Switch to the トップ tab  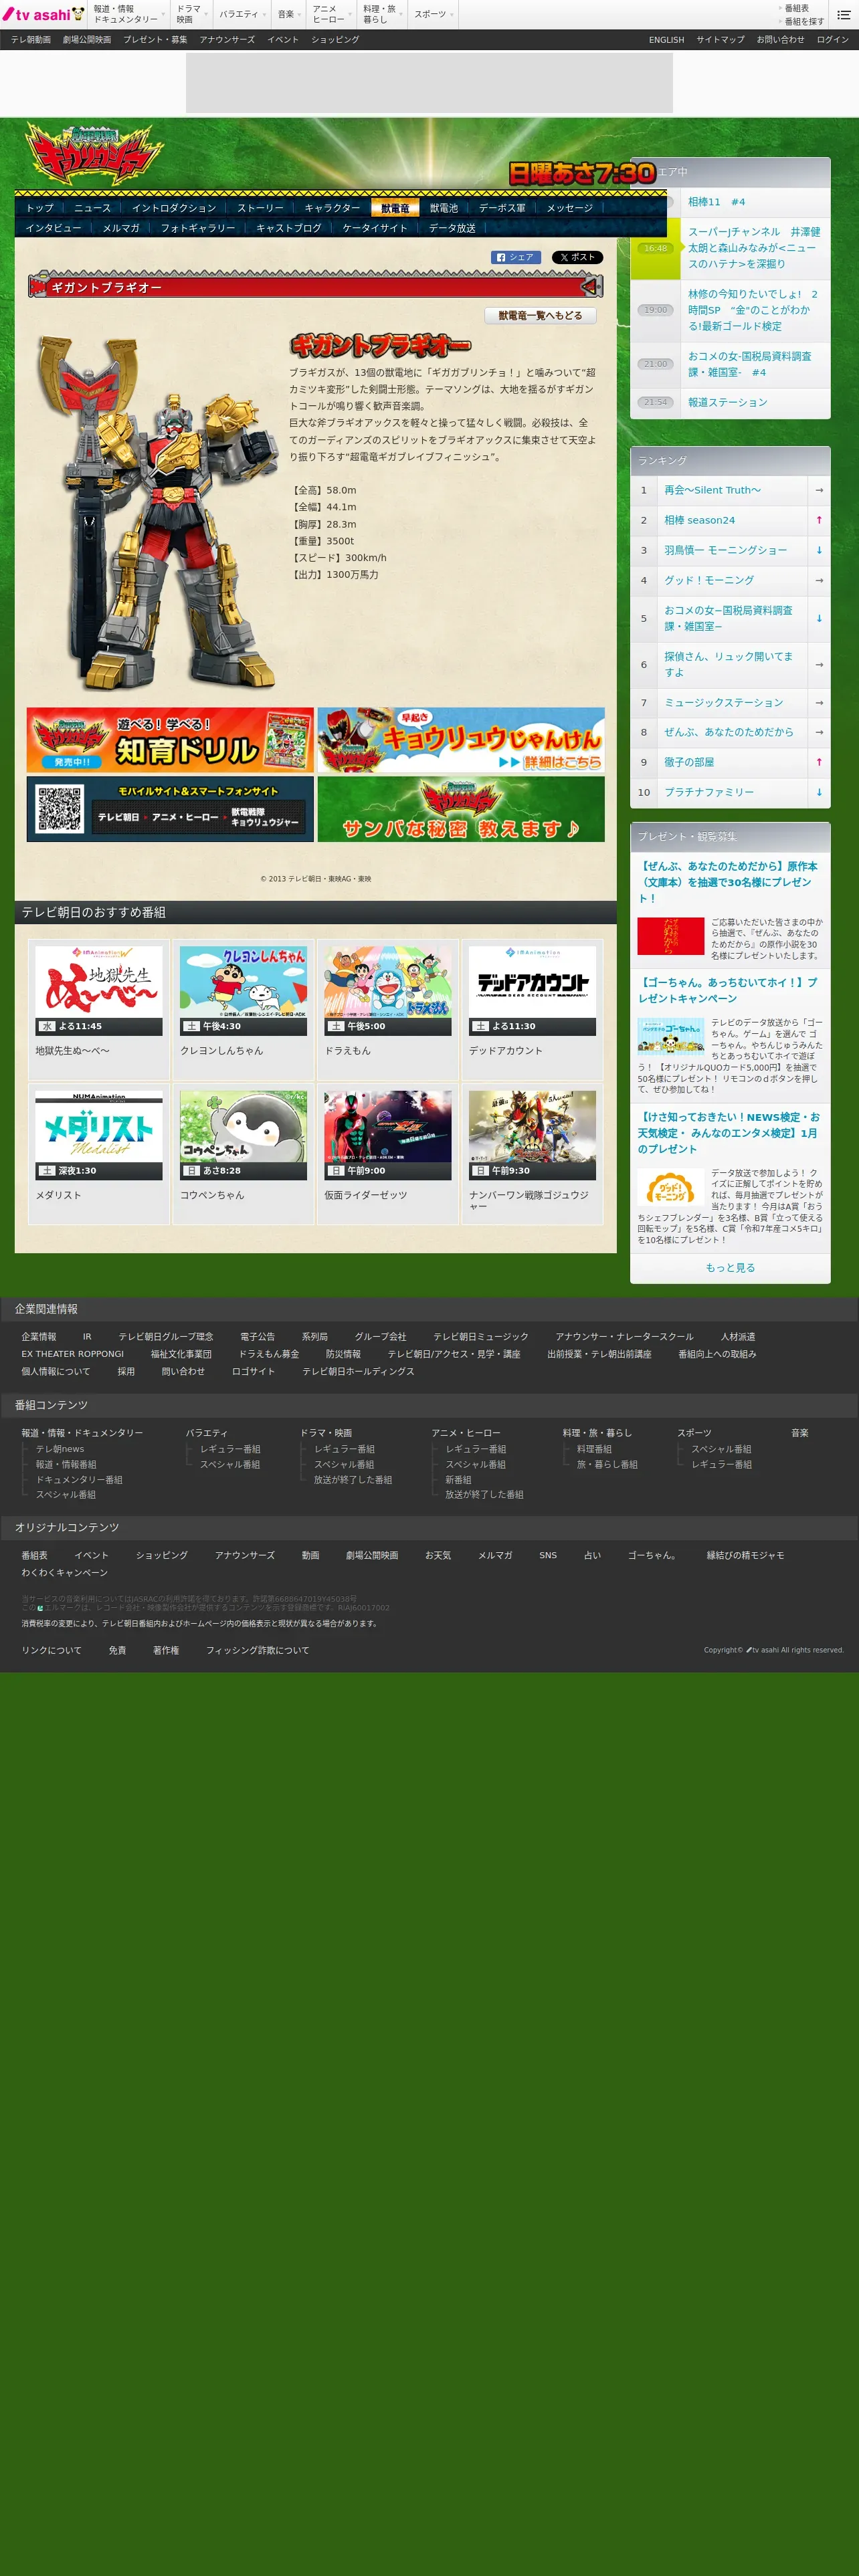click(40, 208)
